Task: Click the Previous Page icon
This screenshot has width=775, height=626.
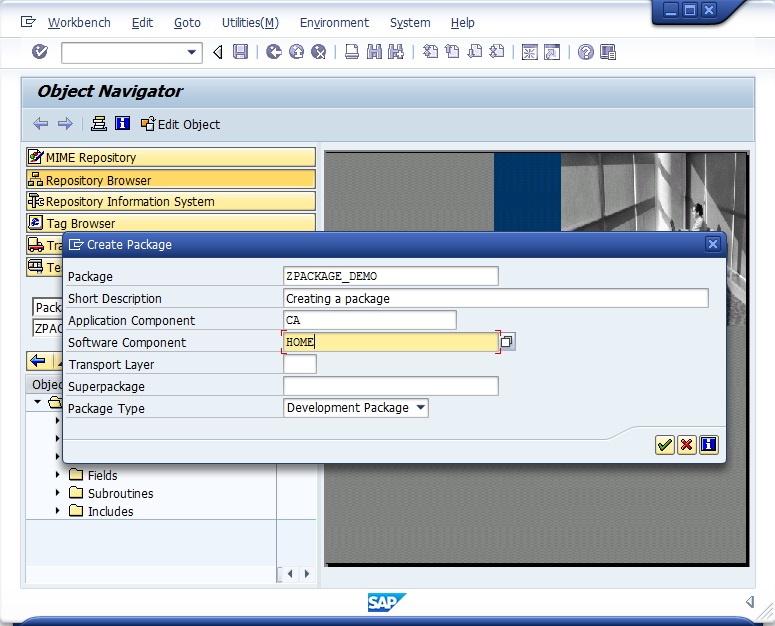Action: 452,51
